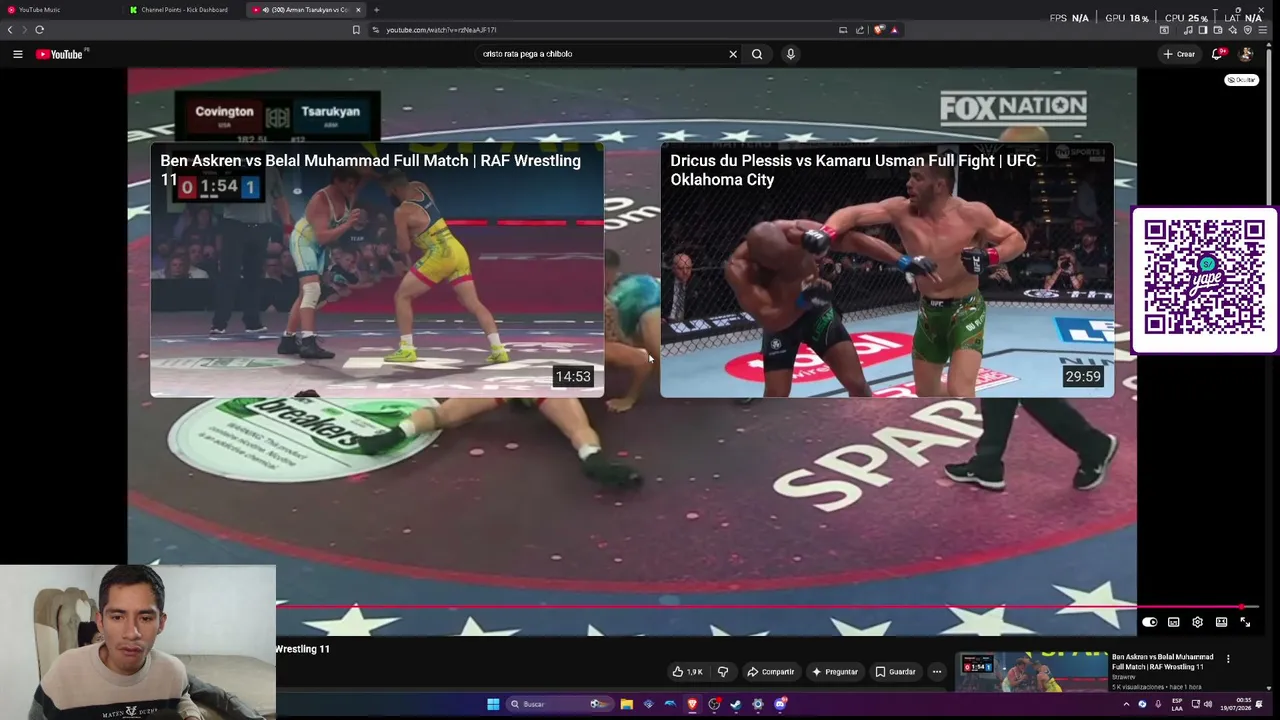Open YouTube notifications bell
This screenshot has height=720, width=1280.
(1218, 54)
